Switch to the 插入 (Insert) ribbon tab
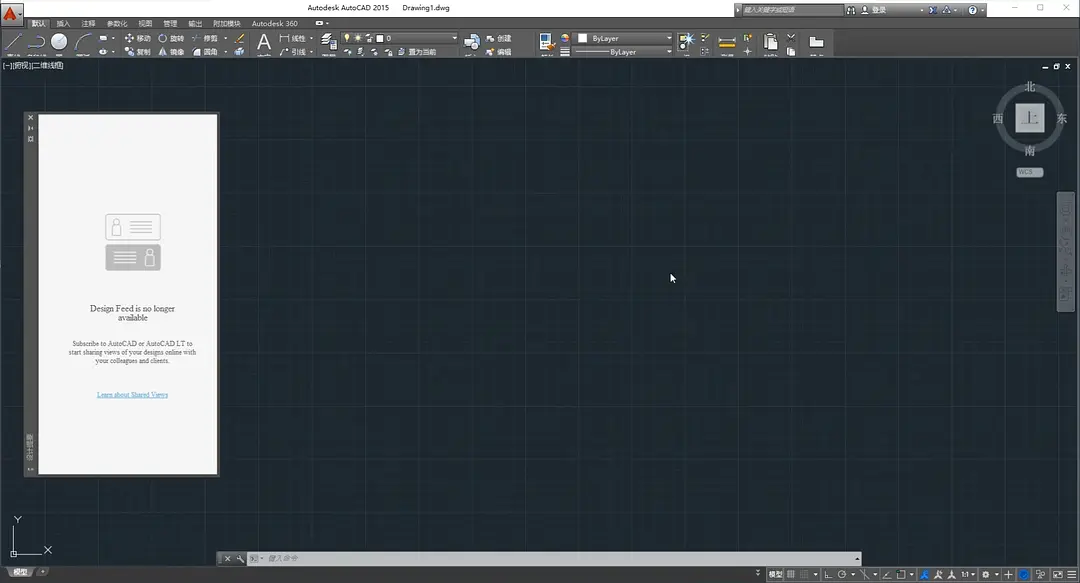Viewport: 1080px width, 583px height. (x=63, y=23)
